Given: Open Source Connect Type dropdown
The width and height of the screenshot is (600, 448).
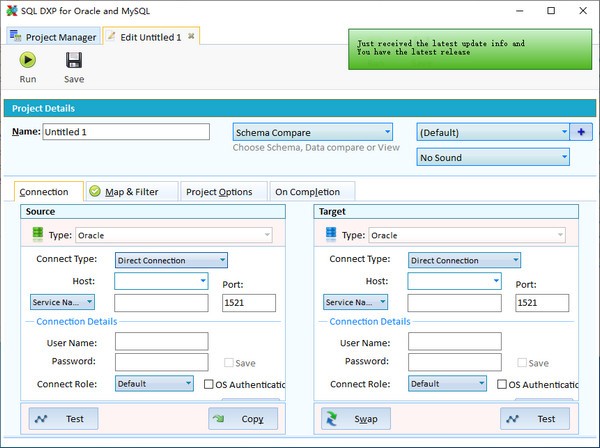Looking at the screenshot, I should [x=171, y=260].
